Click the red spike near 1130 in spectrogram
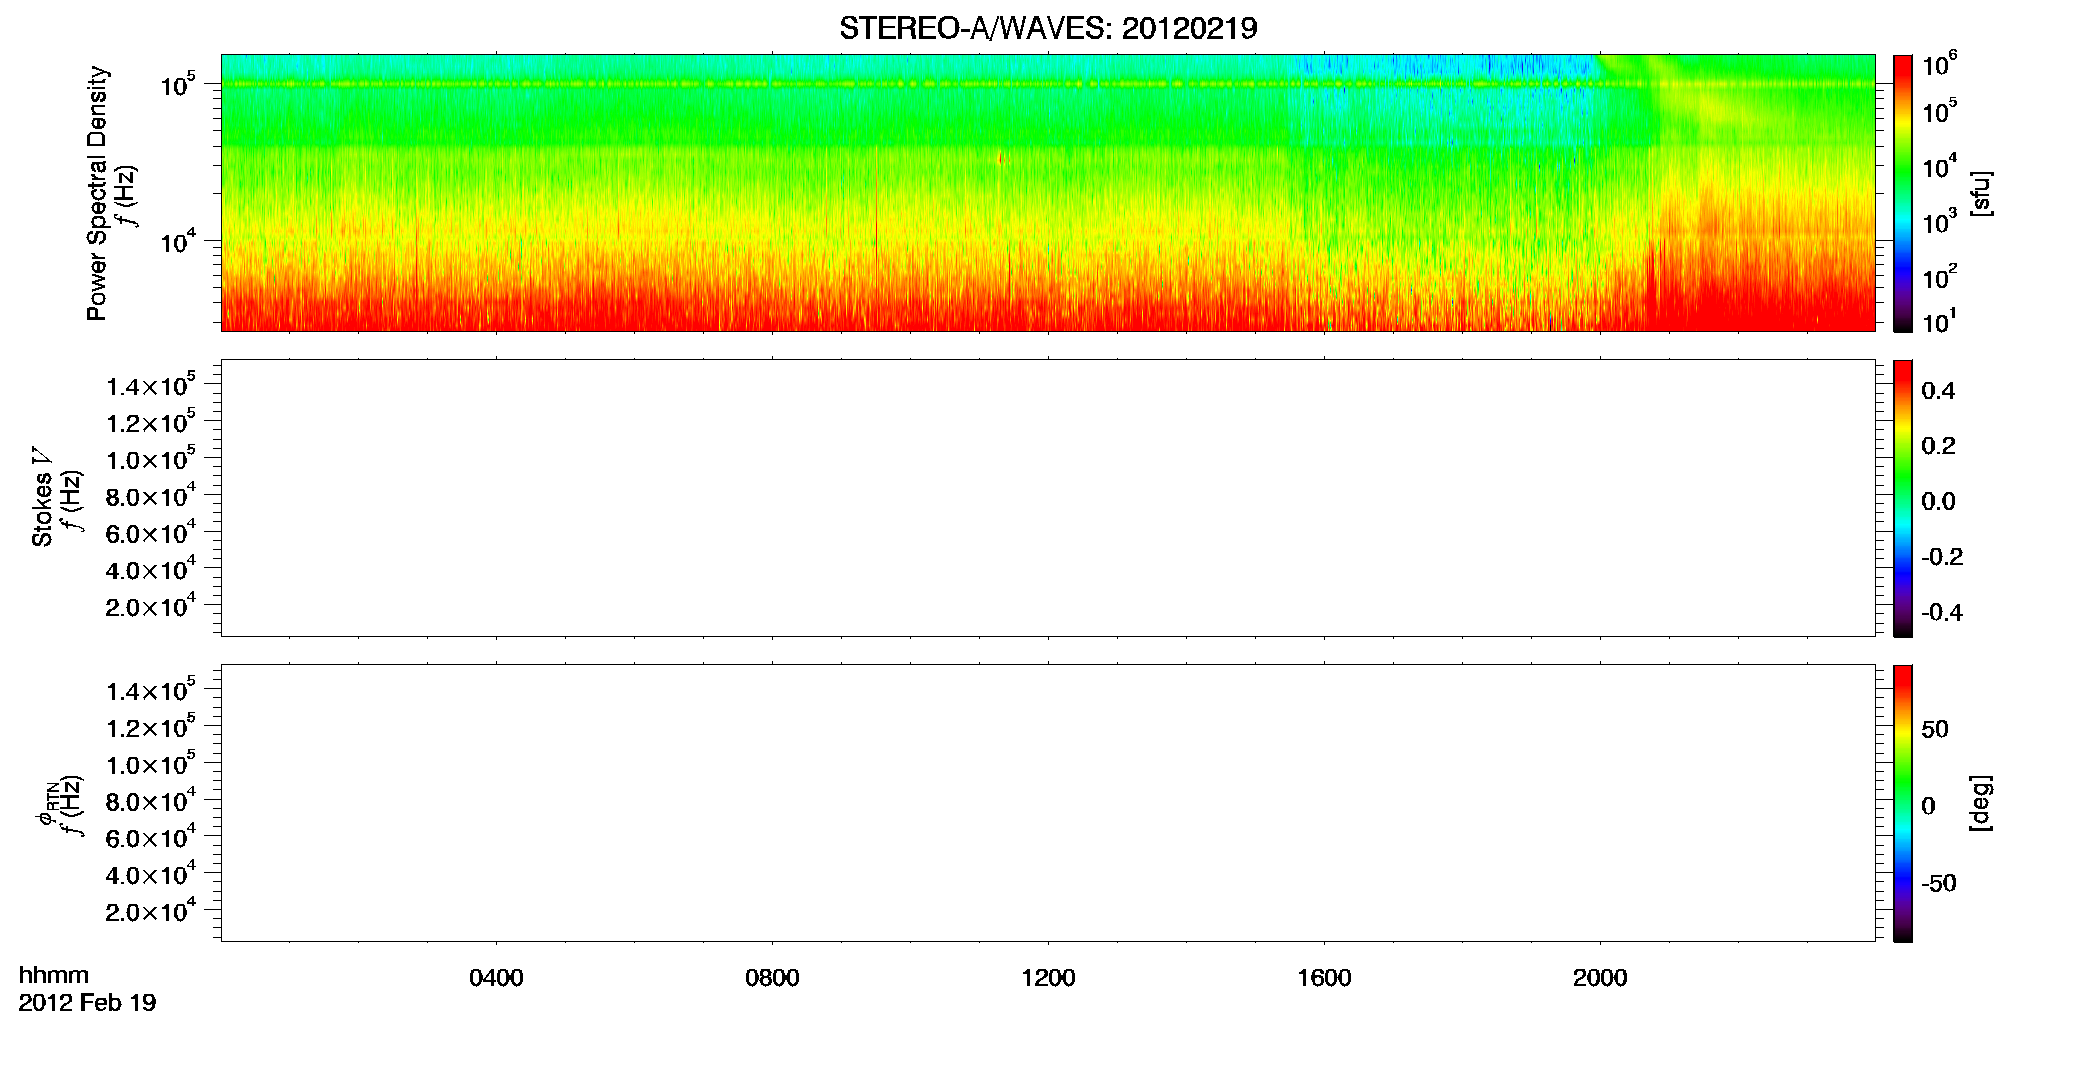The width and height of the screenshot is (2096, 1080). tap(1000, 158)
